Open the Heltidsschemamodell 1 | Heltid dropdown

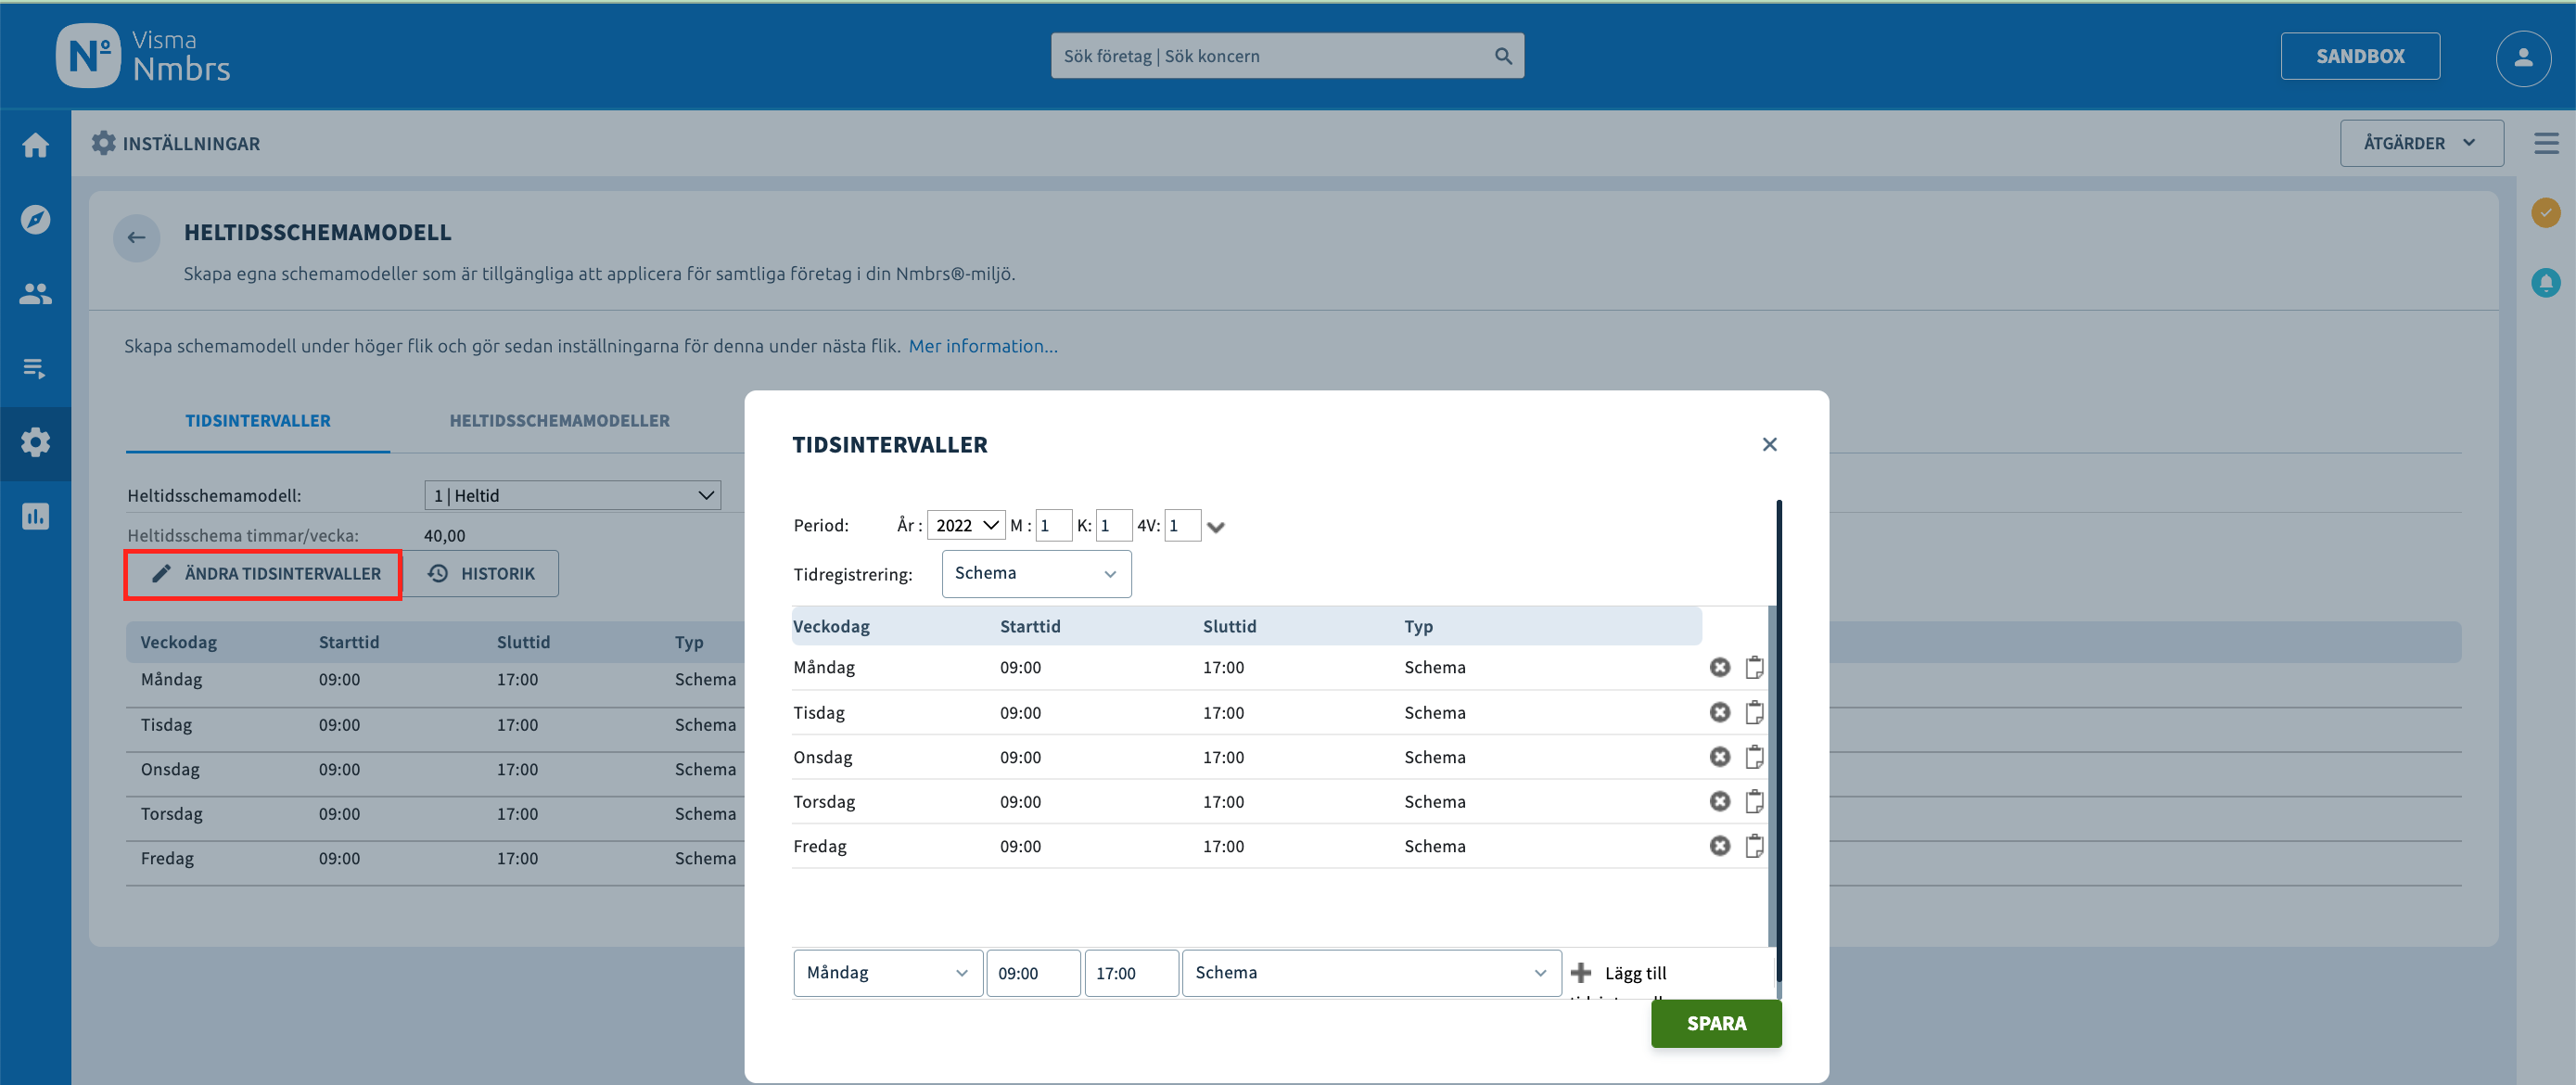click(572, 496)
